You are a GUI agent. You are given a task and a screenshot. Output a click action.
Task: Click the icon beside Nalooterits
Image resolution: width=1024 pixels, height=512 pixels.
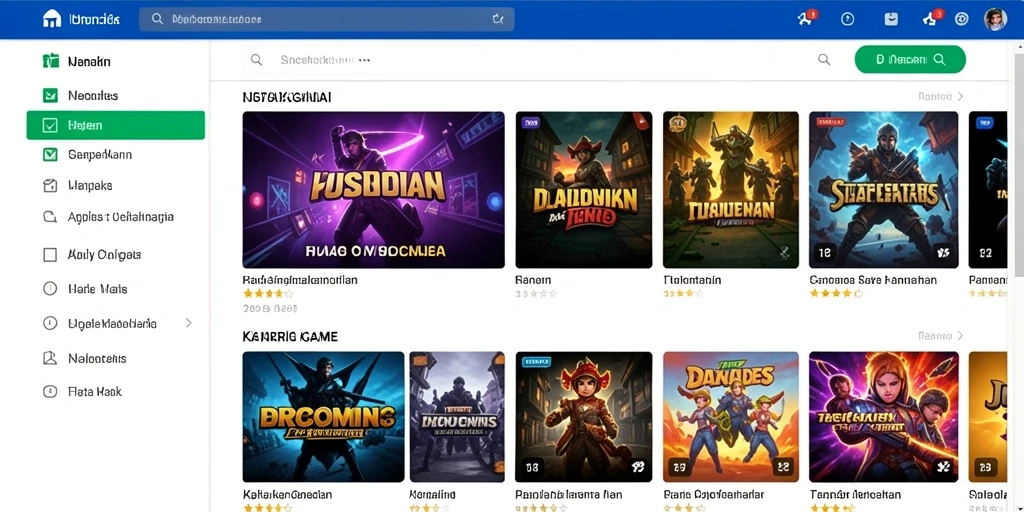click(x=50, y=358)
